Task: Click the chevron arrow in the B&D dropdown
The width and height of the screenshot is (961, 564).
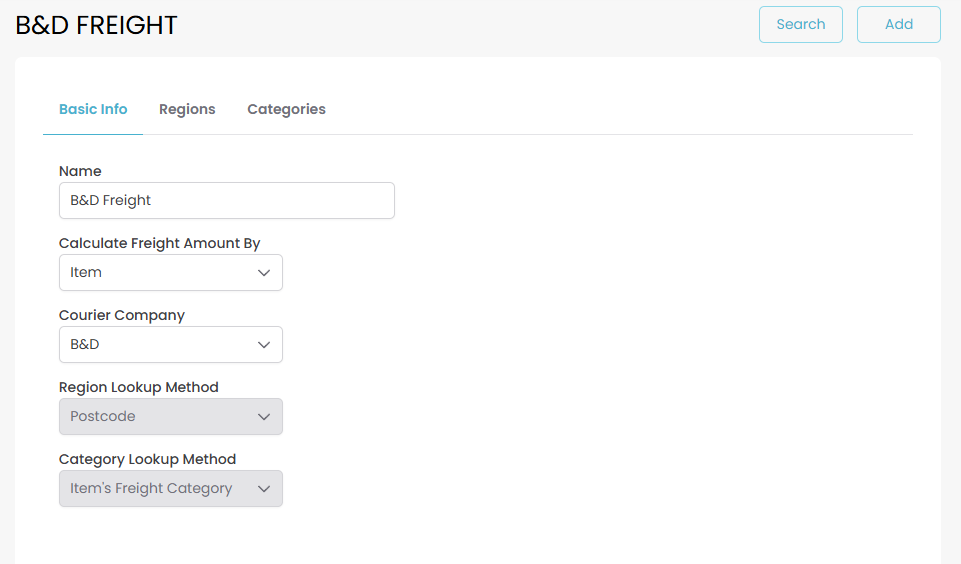Action: [x=264, y=344]
